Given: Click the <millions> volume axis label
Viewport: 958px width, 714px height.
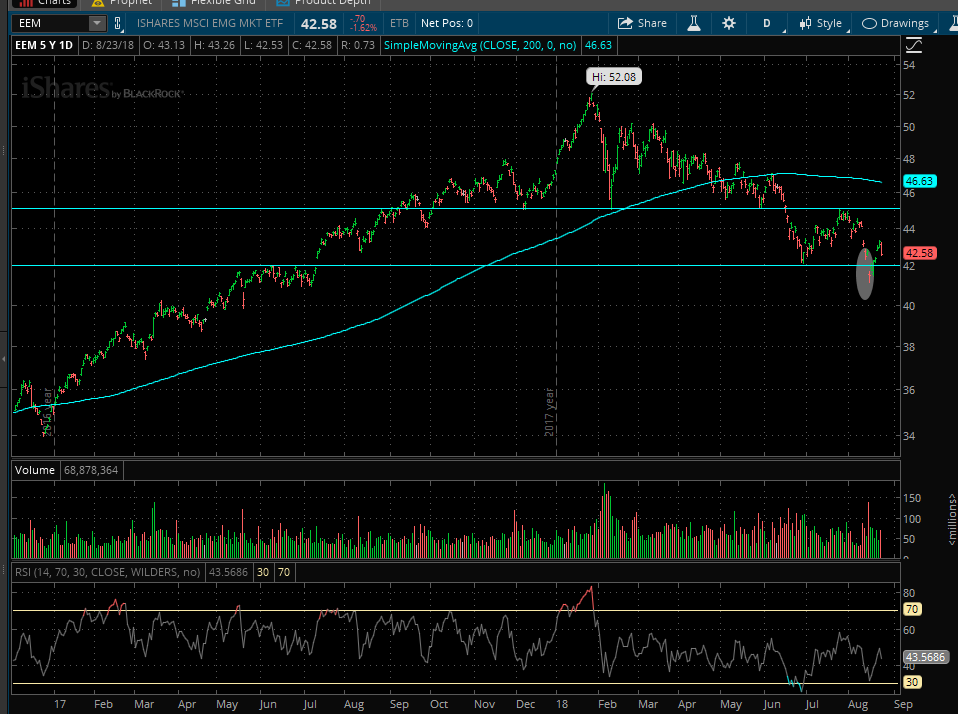Looking at the screenshot, I should 952,520.
